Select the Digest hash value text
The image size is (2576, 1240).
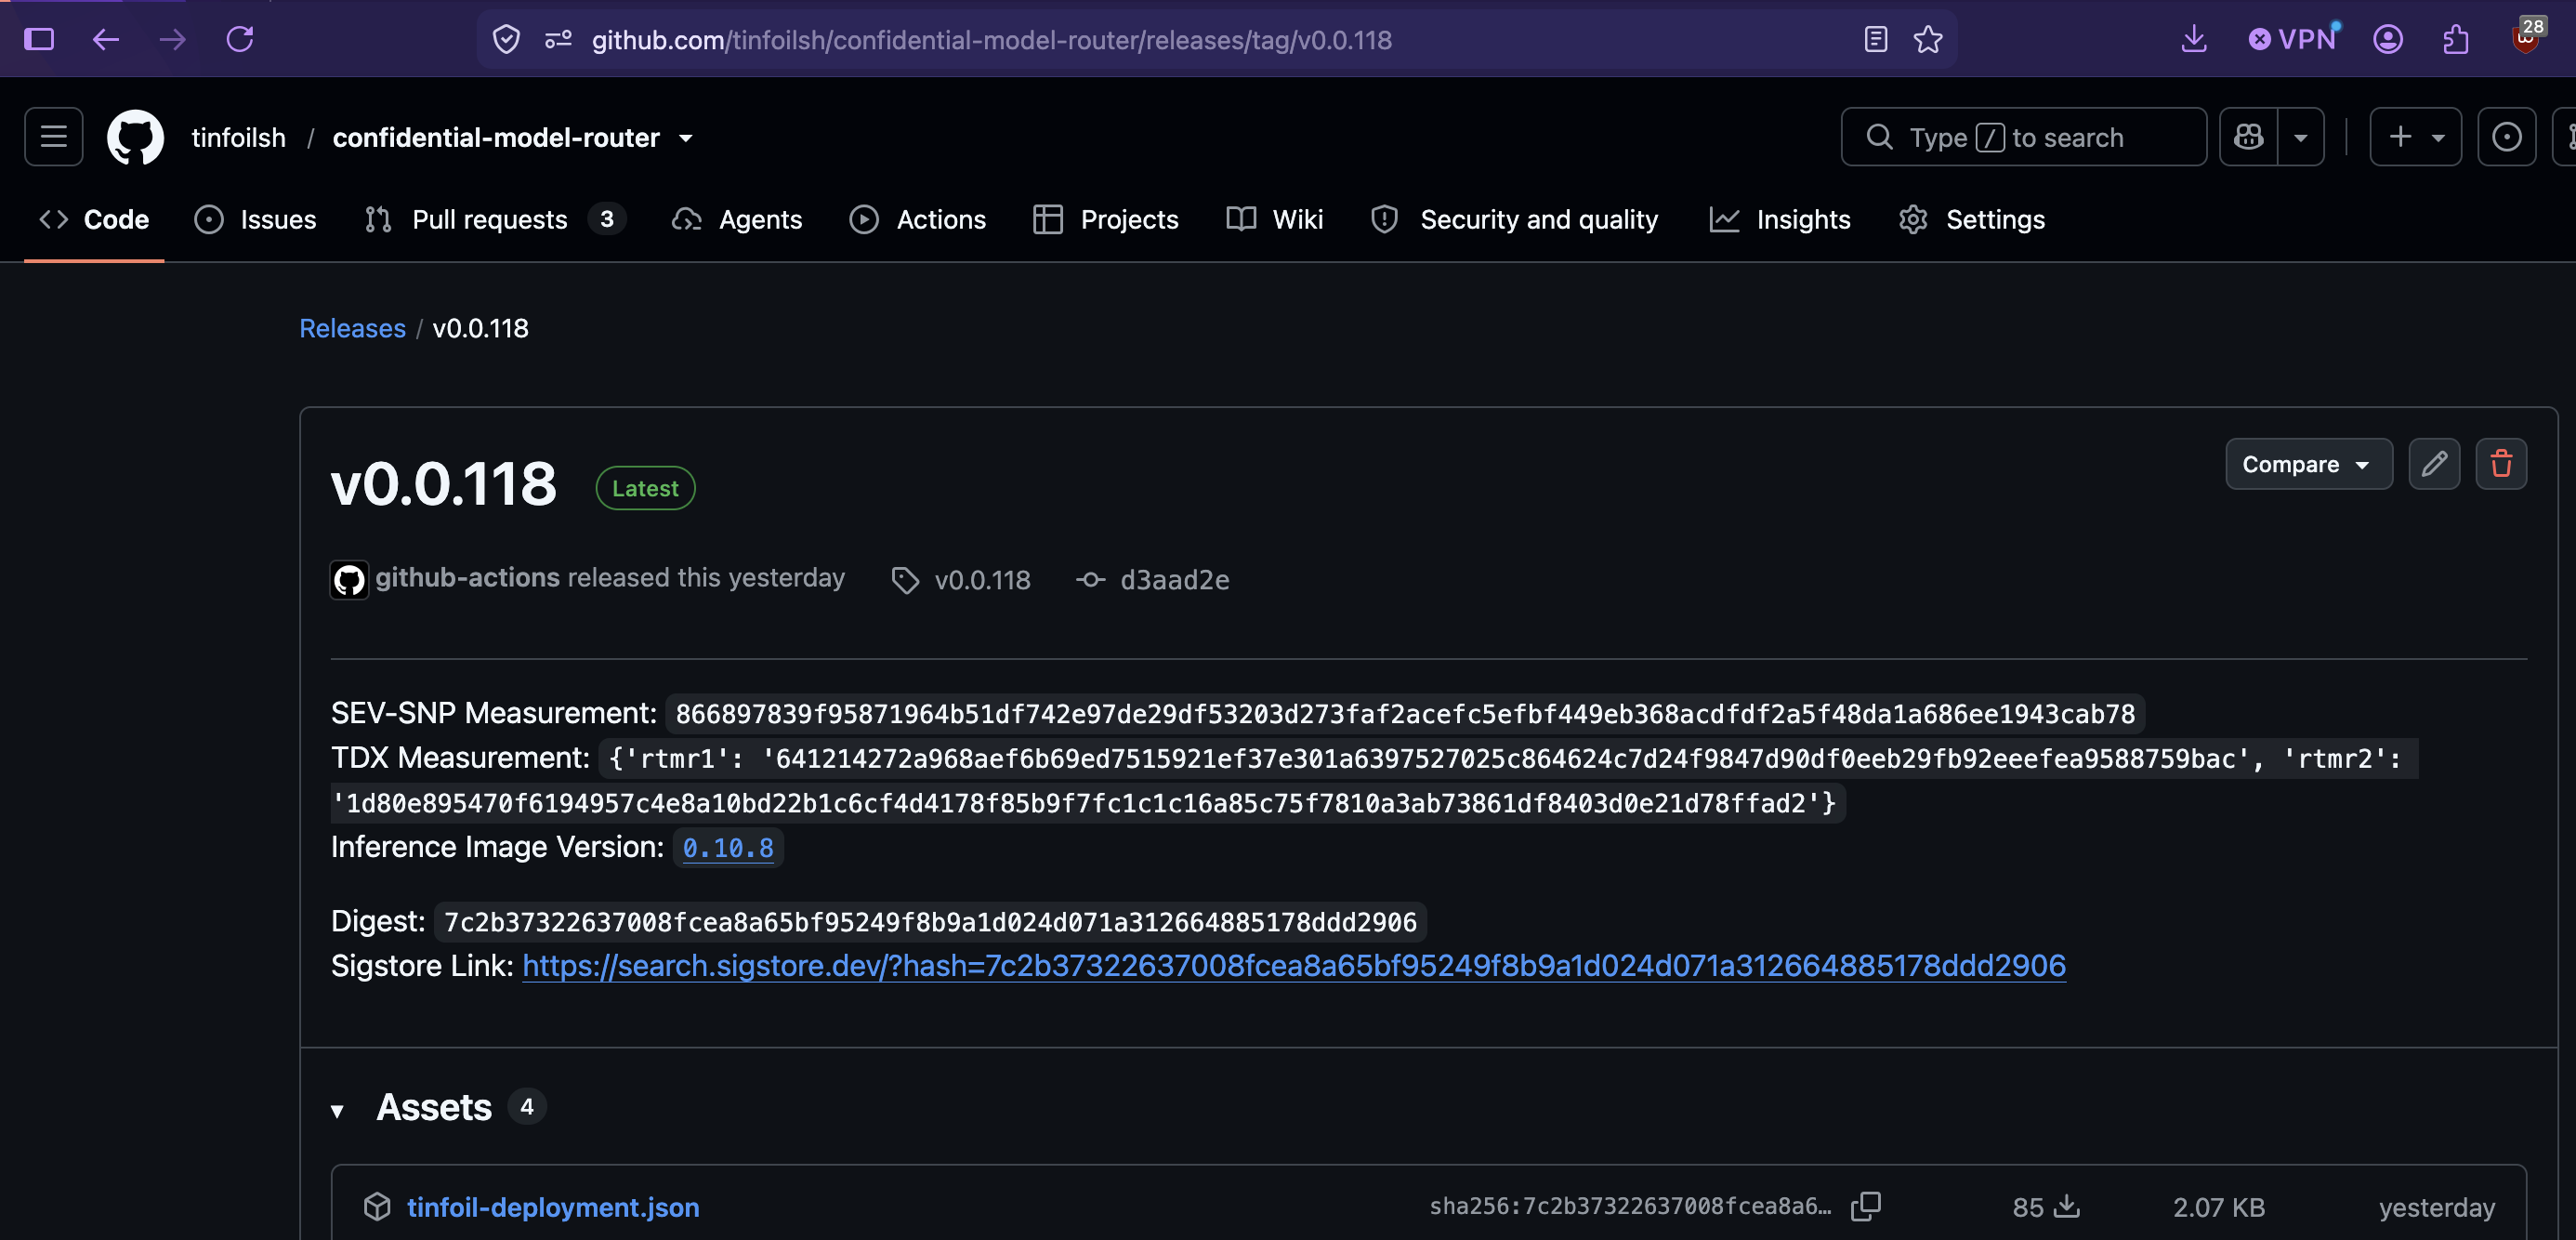tap(930, 922)
